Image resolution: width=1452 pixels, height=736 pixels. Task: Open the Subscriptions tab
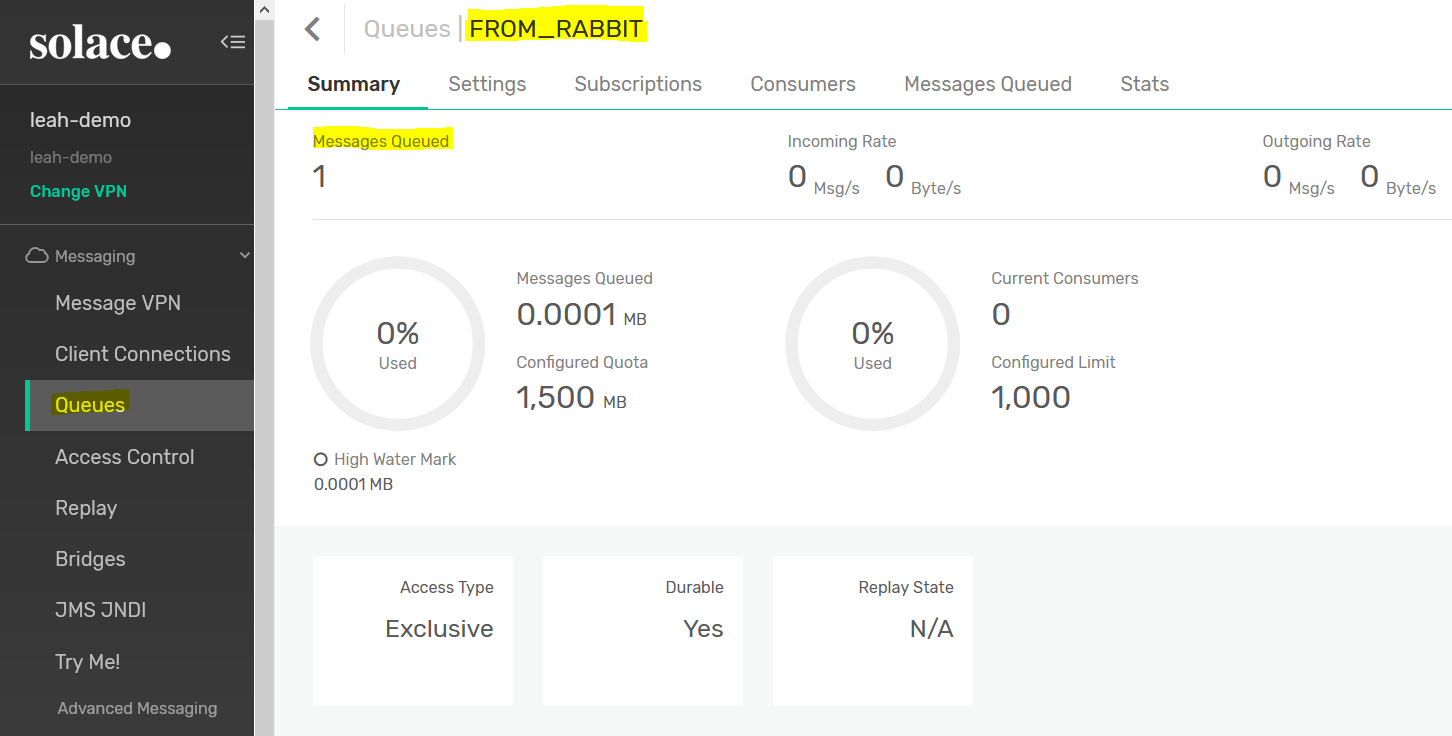[638, 84]
